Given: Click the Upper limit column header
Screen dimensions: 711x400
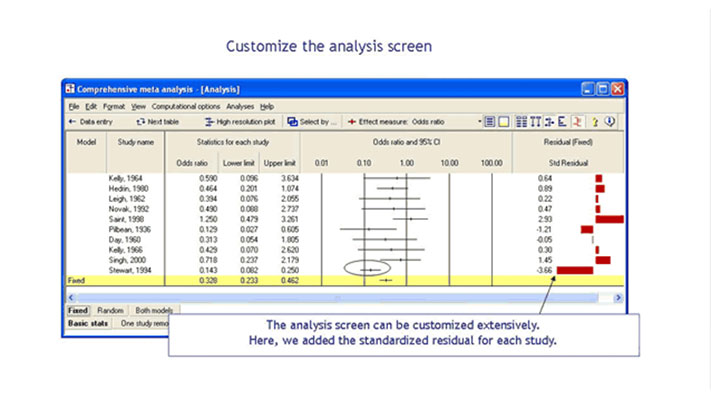Looking at the screenshot, I should [x=279, y=163].
